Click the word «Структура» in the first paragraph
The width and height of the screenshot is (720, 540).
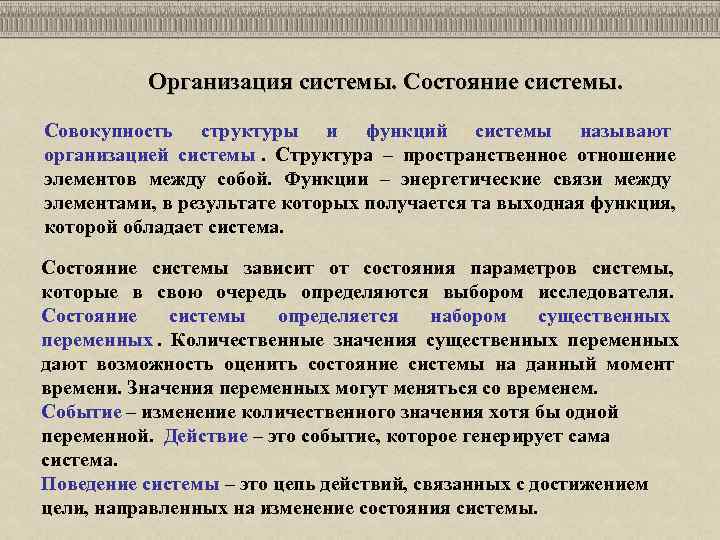324,156
